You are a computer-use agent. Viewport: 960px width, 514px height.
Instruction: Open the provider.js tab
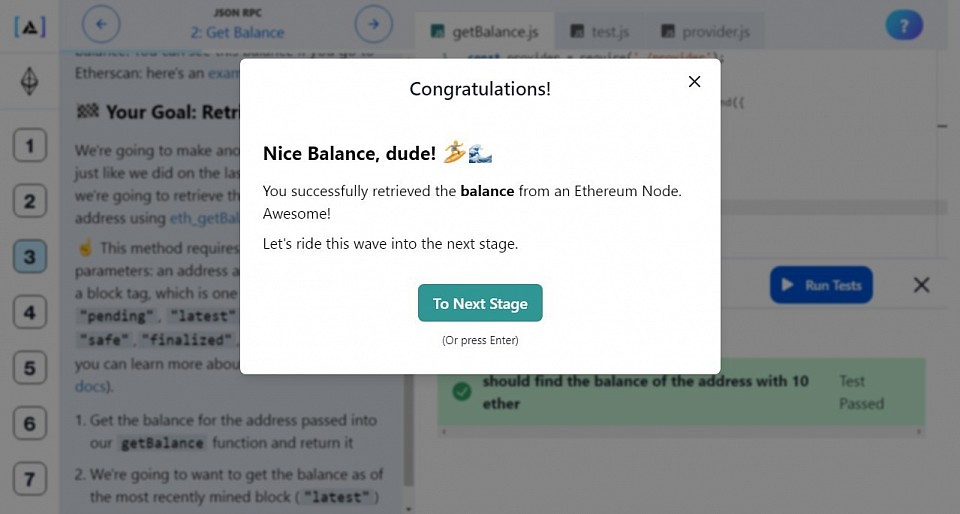[705, 31]
